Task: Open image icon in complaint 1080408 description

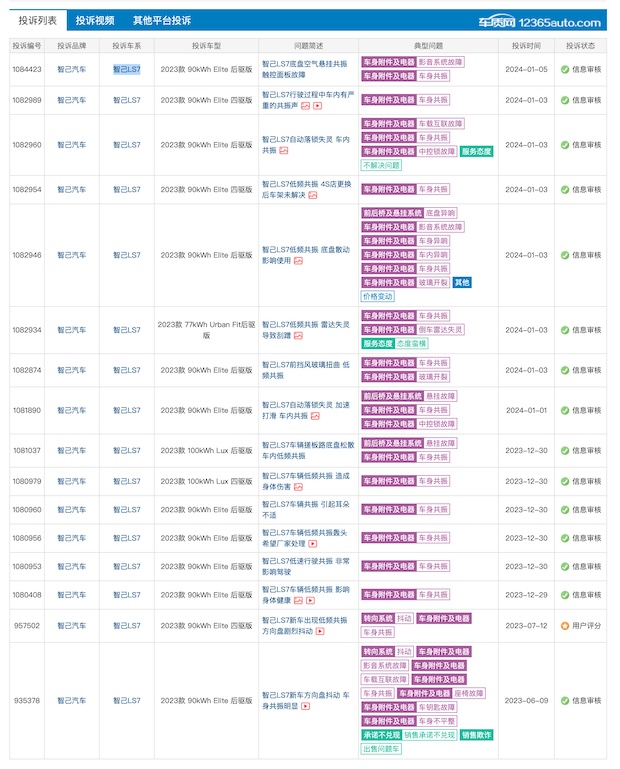Action: [x=298, y=601]
